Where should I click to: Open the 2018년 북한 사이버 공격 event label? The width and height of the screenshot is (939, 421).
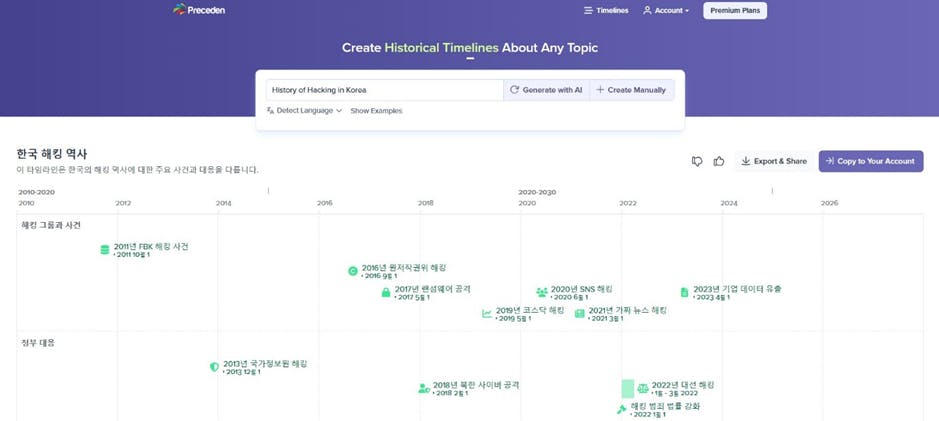click(476, 385)
